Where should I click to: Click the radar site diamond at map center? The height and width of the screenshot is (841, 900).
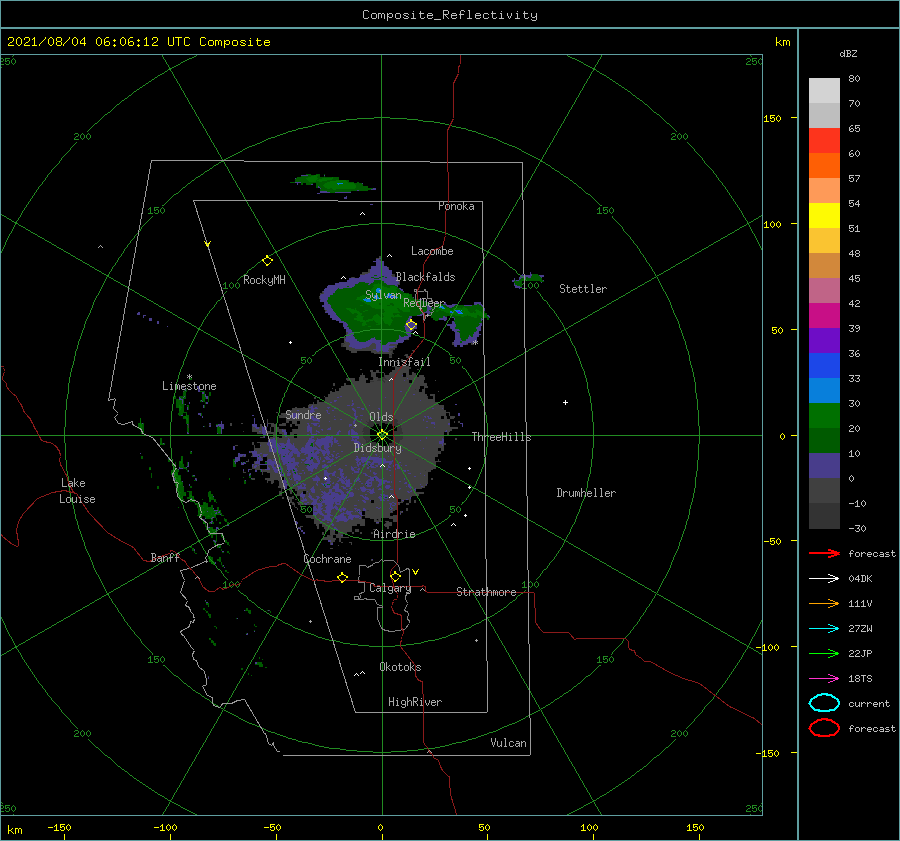tap(382, 435)
